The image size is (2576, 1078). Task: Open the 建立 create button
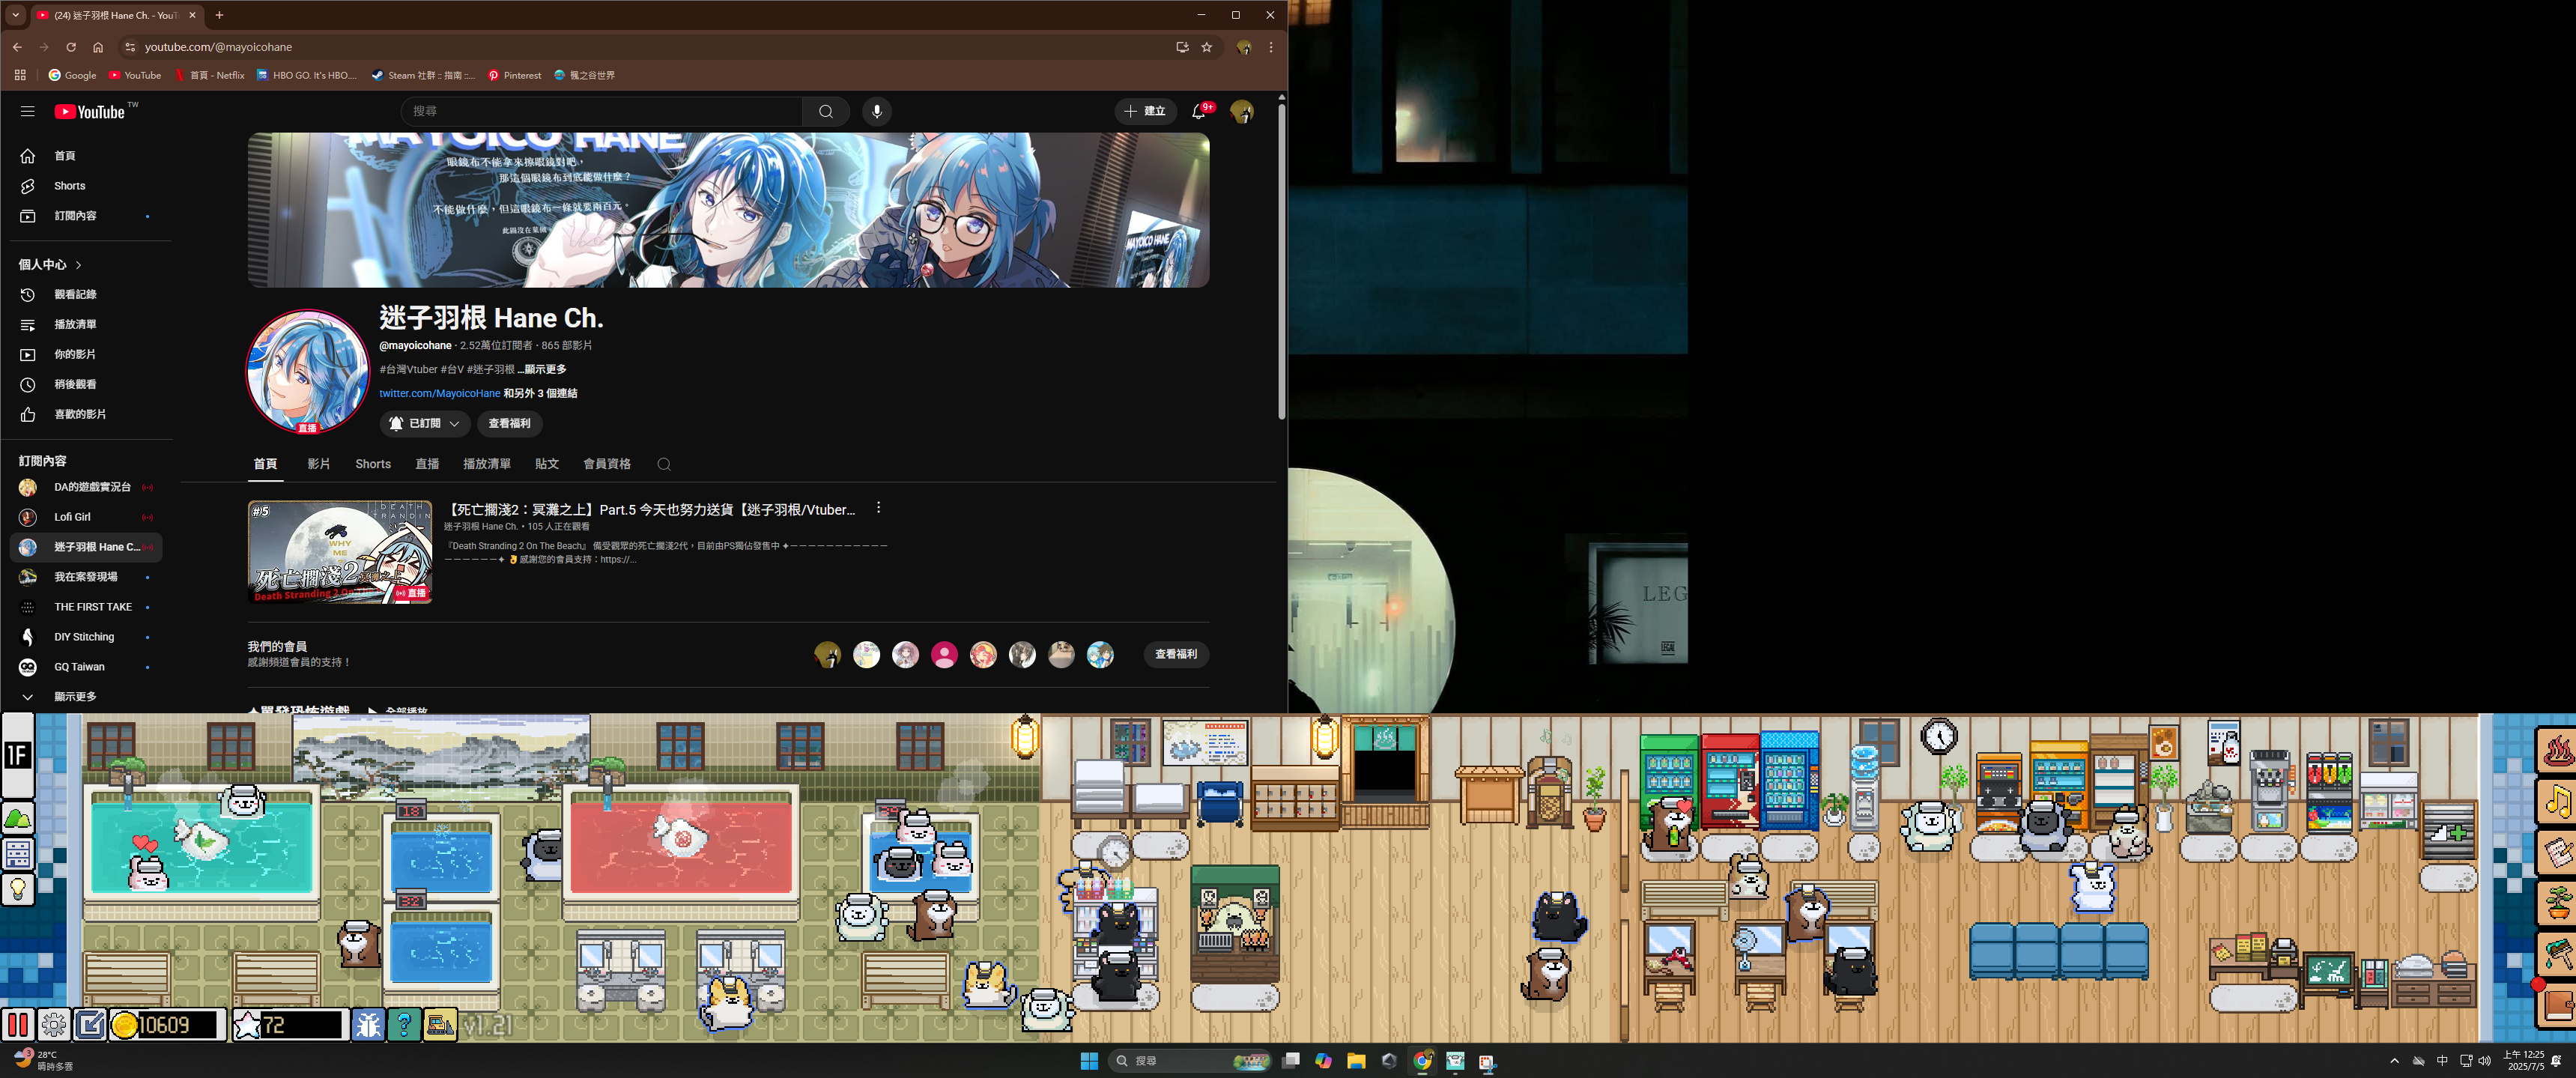[1145, 111]
